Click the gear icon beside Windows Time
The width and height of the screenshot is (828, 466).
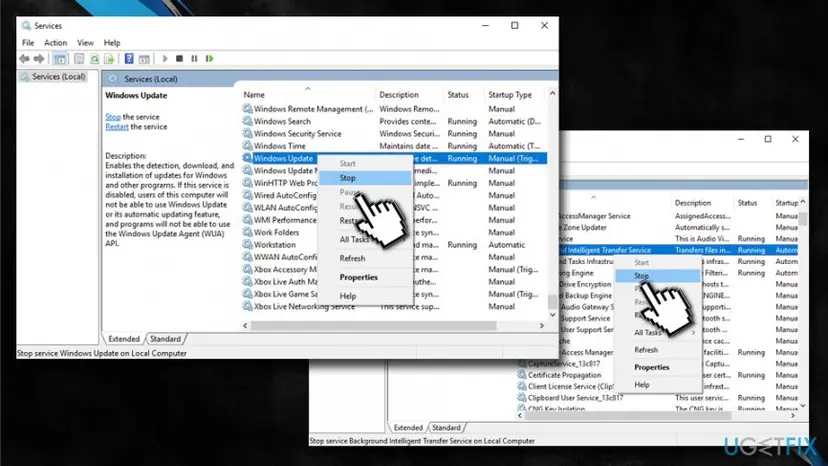(247, 145)
